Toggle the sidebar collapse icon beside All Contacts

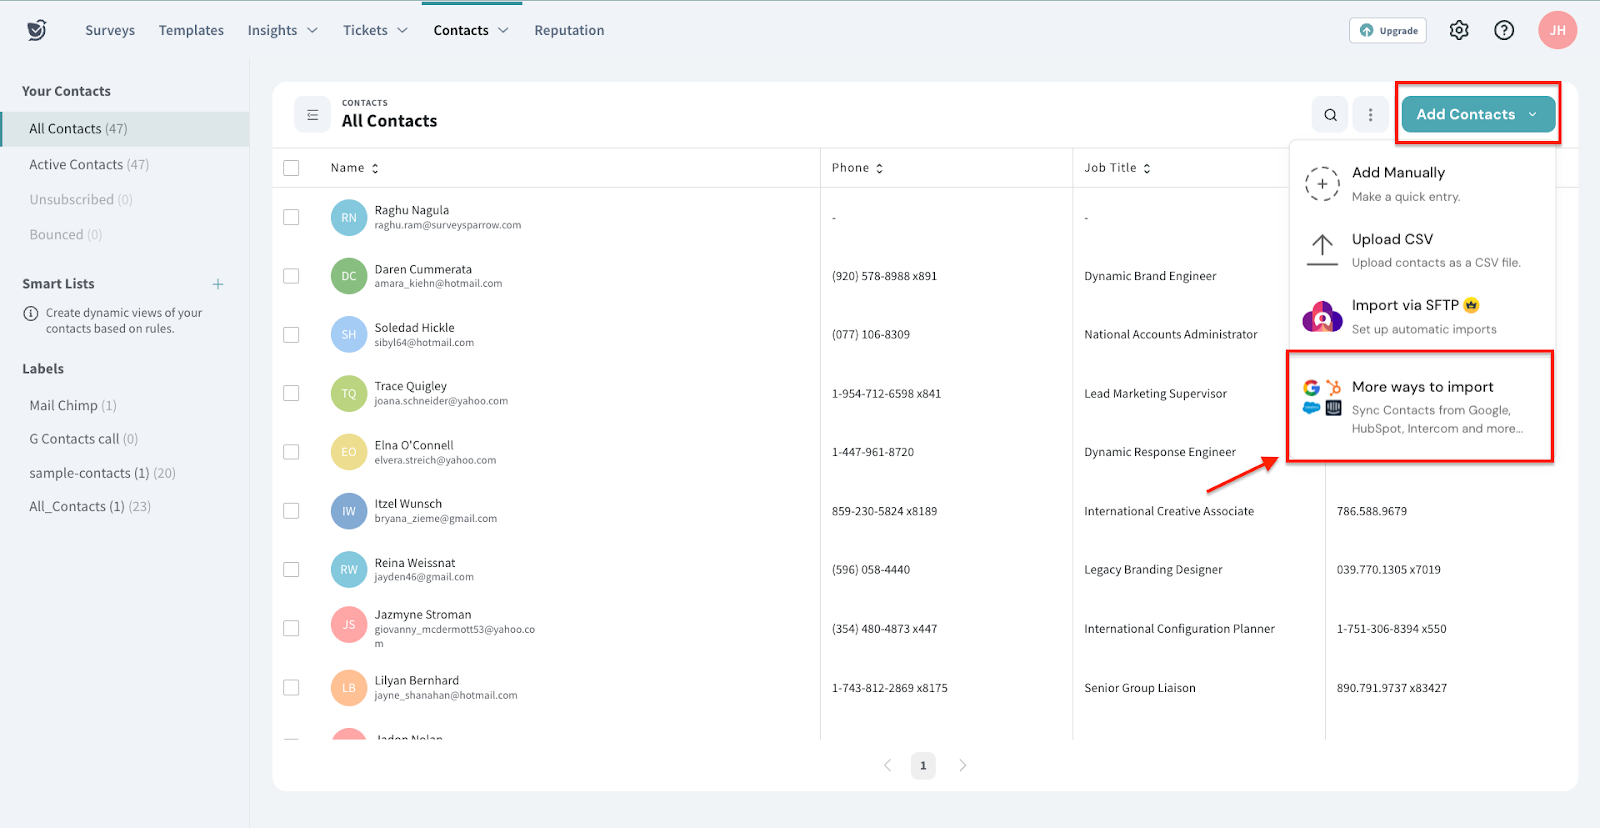point(312,115)
